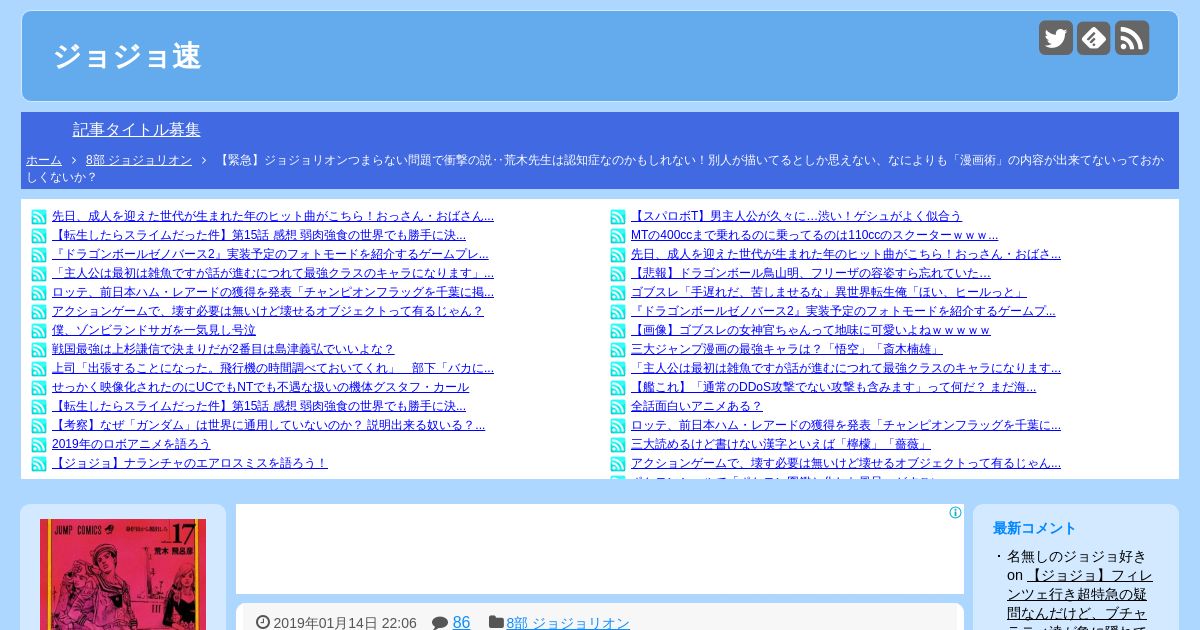Open 僕、ゾンビランドサガを一気見し号泣 link
The height and width of the screenshot is (630, 1200).
[154, 330]
